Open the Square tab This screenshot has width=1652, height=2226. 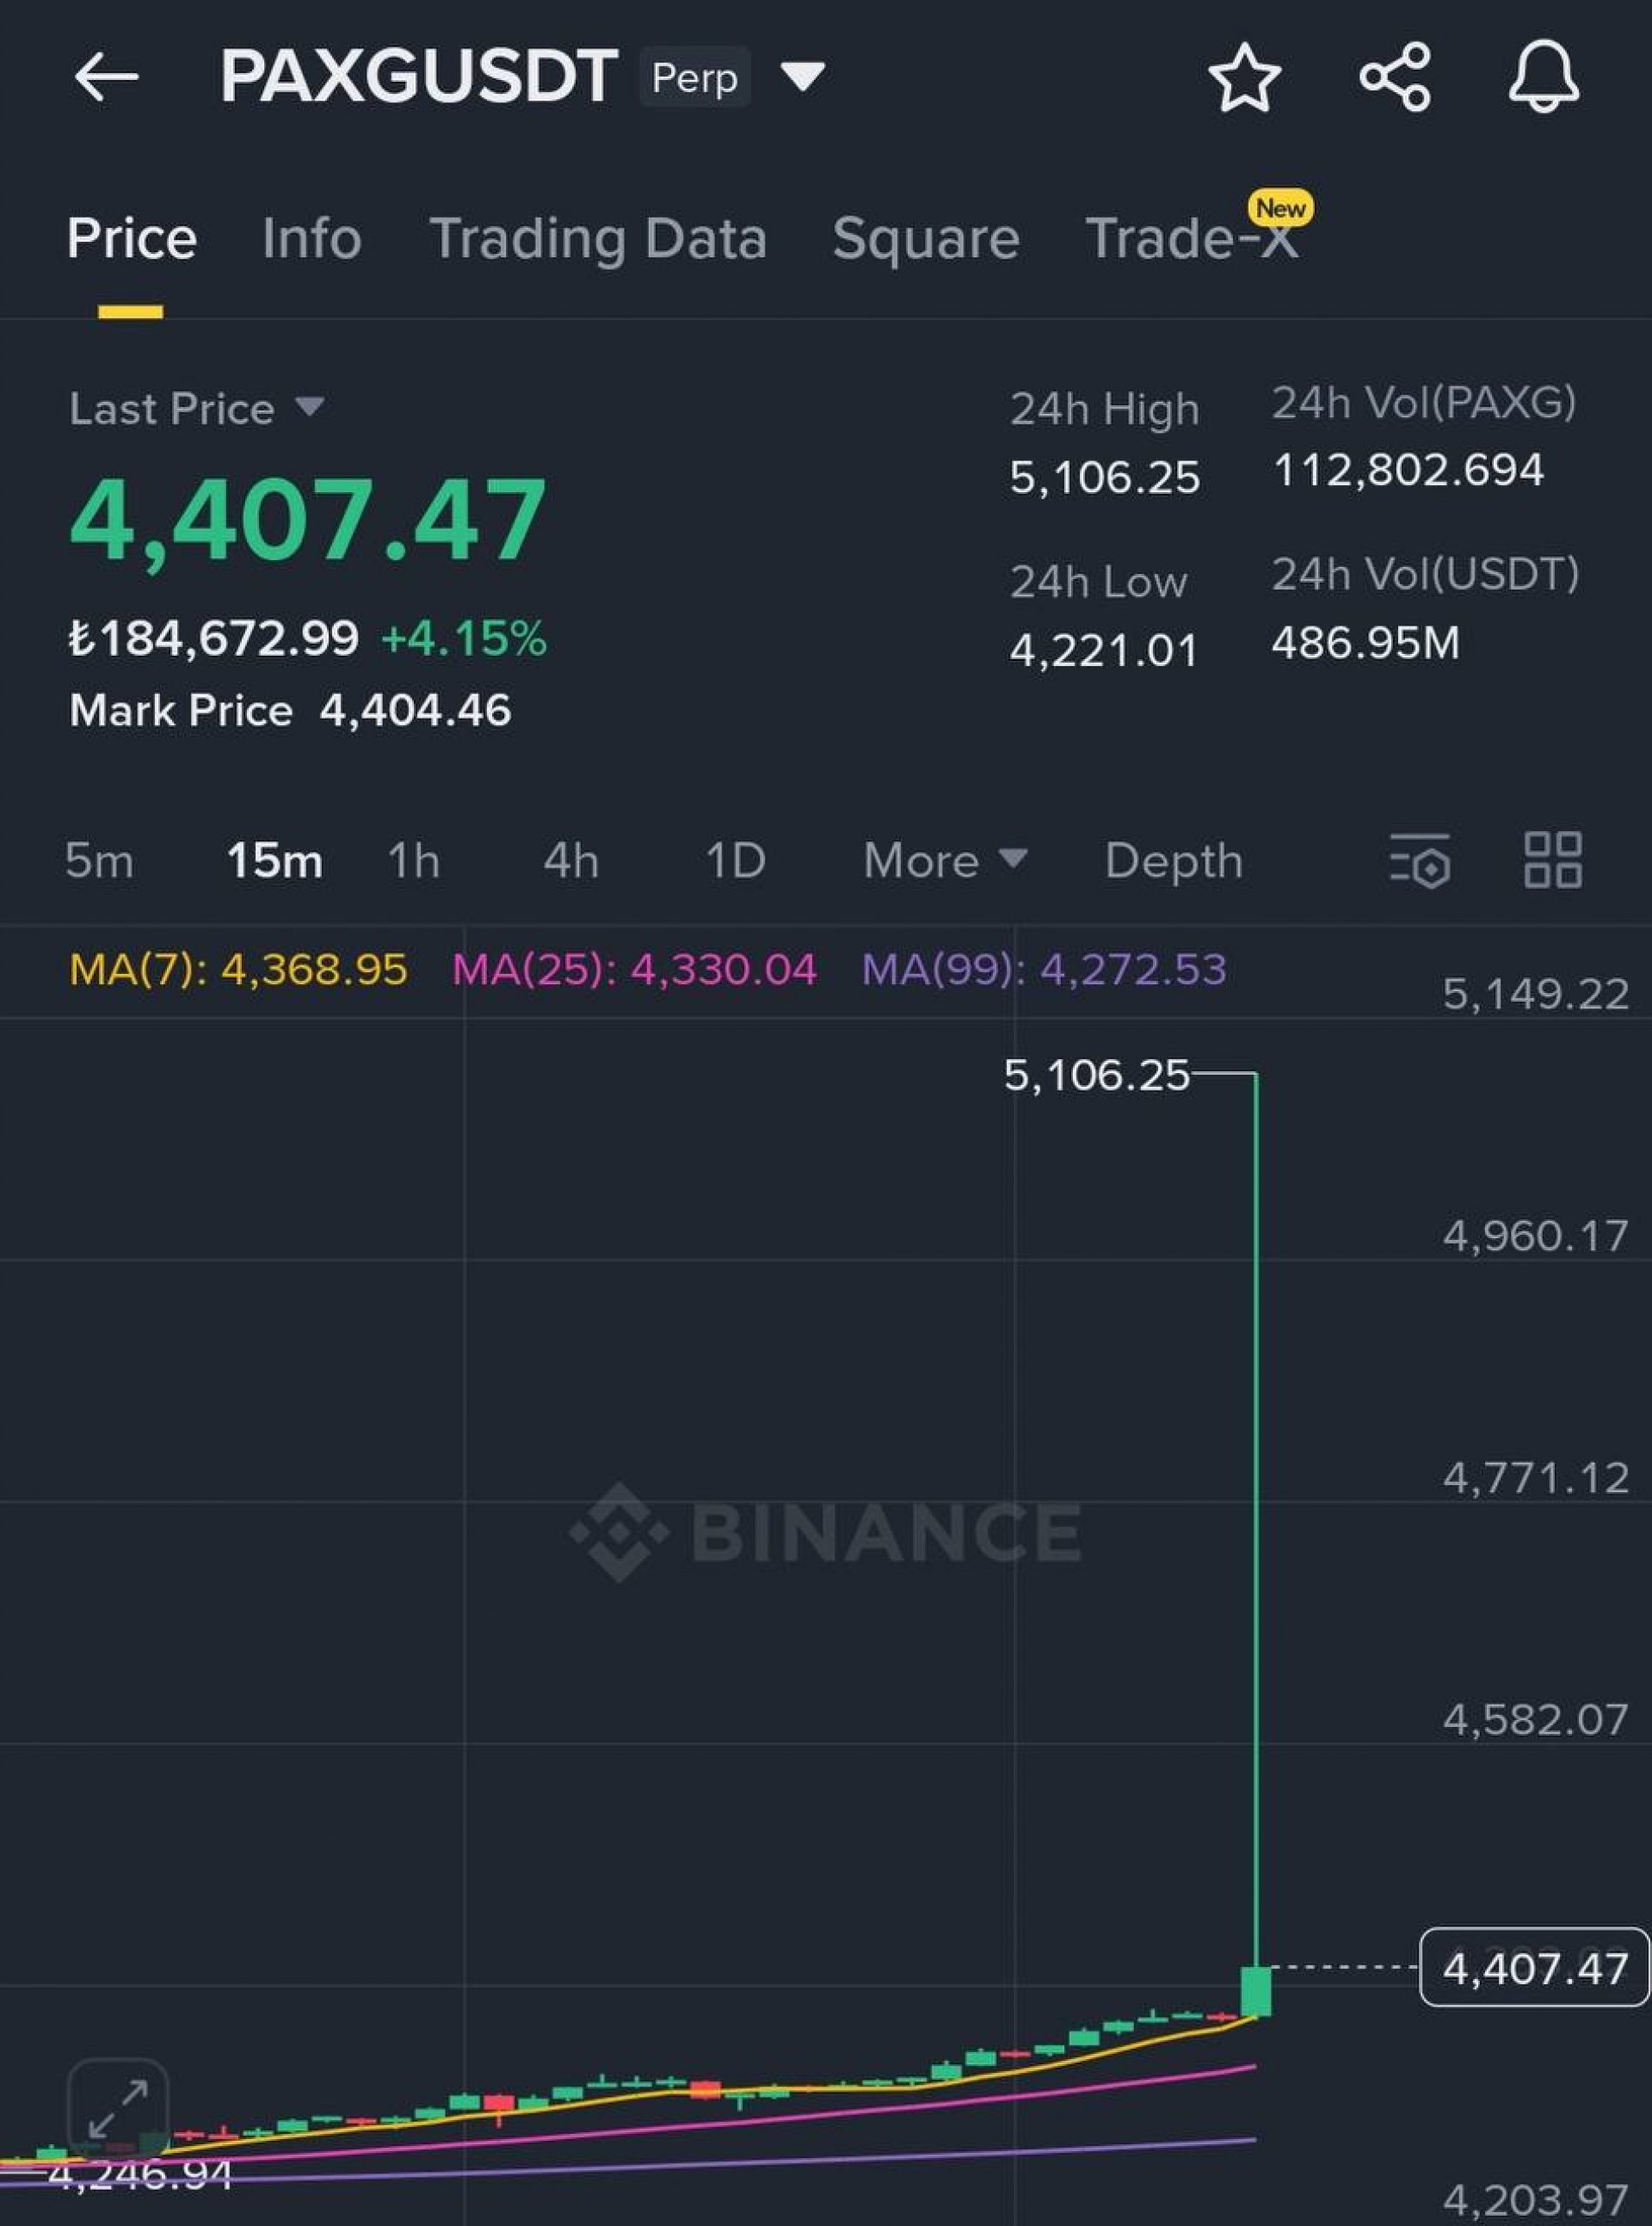926,239
